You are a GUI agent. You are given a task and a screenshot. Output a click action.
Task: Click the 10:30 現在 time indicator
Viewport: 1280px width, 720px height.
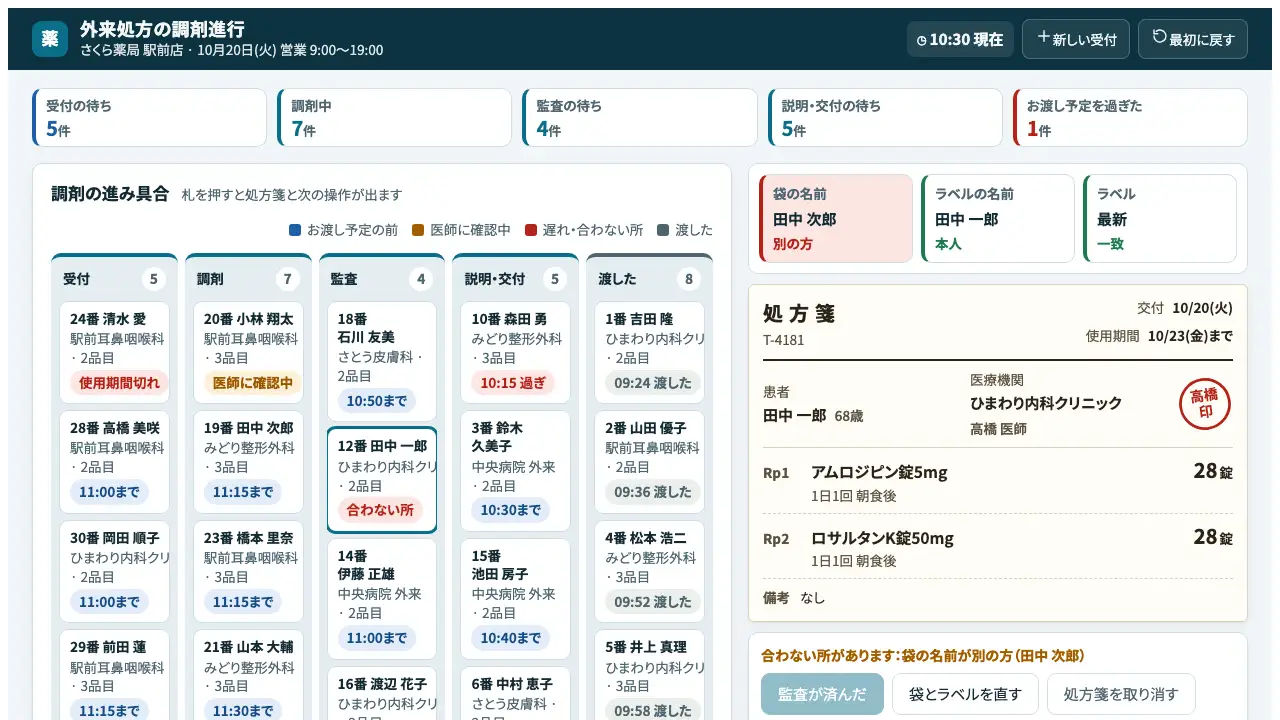point(960,40)
